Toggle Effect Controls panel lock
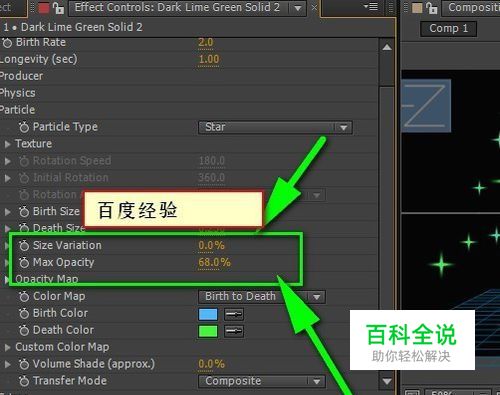The height and width of the screenshot is (395, 500). 58,7
